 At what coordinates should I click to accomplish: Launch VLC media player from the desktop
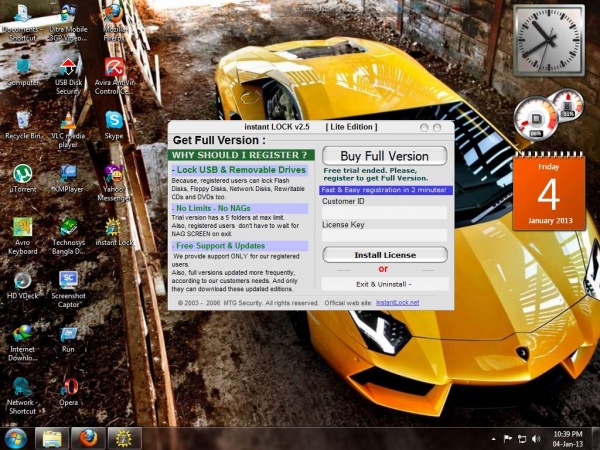click(x=68, y=121)
